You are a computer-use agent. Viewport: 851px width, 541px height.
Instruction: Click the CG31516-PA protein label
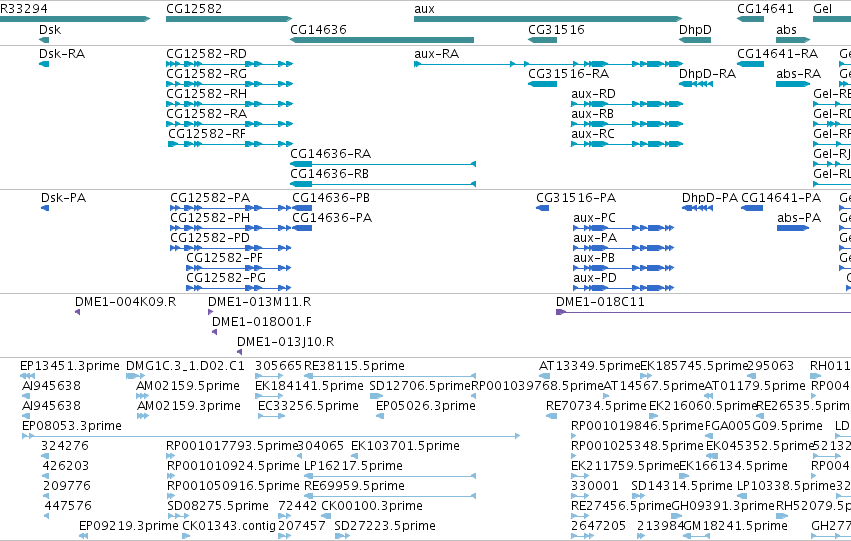click(x=576, y=198)
